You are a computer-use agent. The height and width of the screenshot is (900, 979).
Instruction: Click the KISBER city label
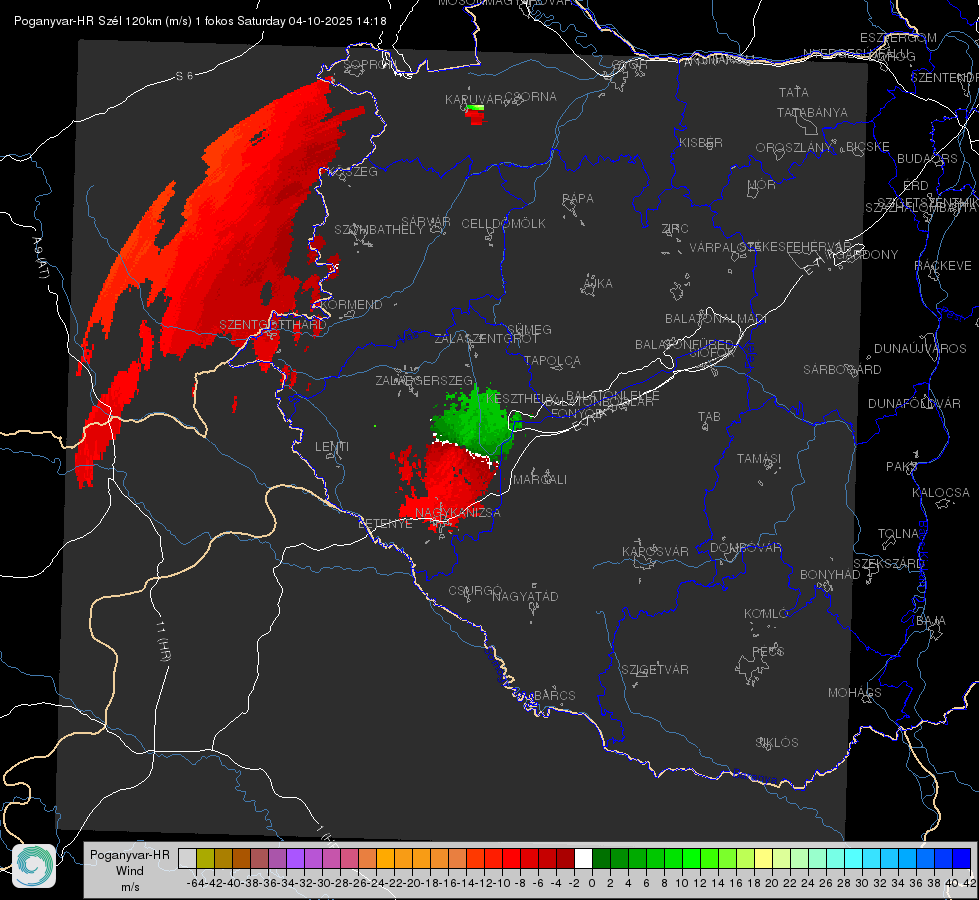tap(701, 142)
